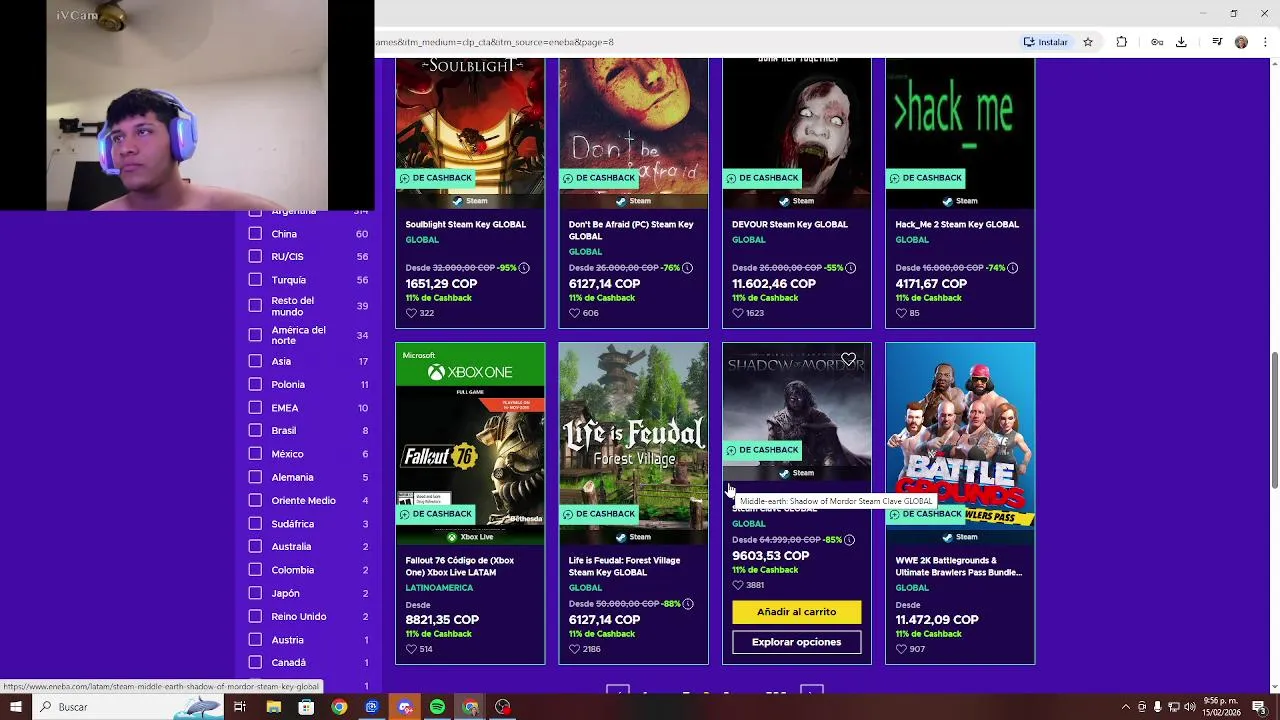Viewport: 1280px width, 720px height.
Task: Open WWE 2K Battlegrounds cover thumbnail
Action: point(960,444)
